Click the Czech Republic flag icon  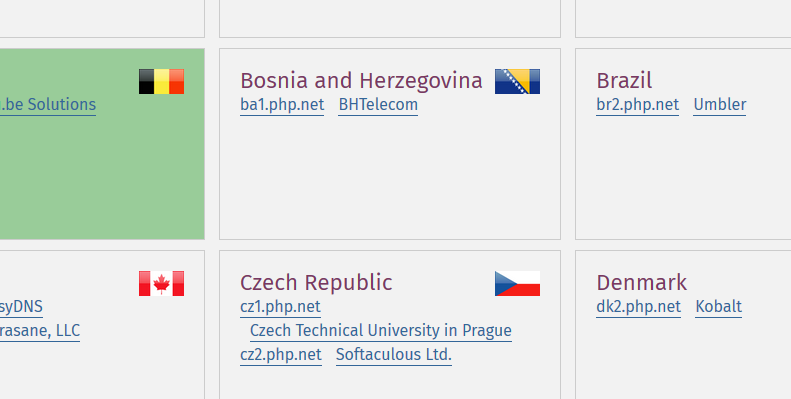(517, 283)
